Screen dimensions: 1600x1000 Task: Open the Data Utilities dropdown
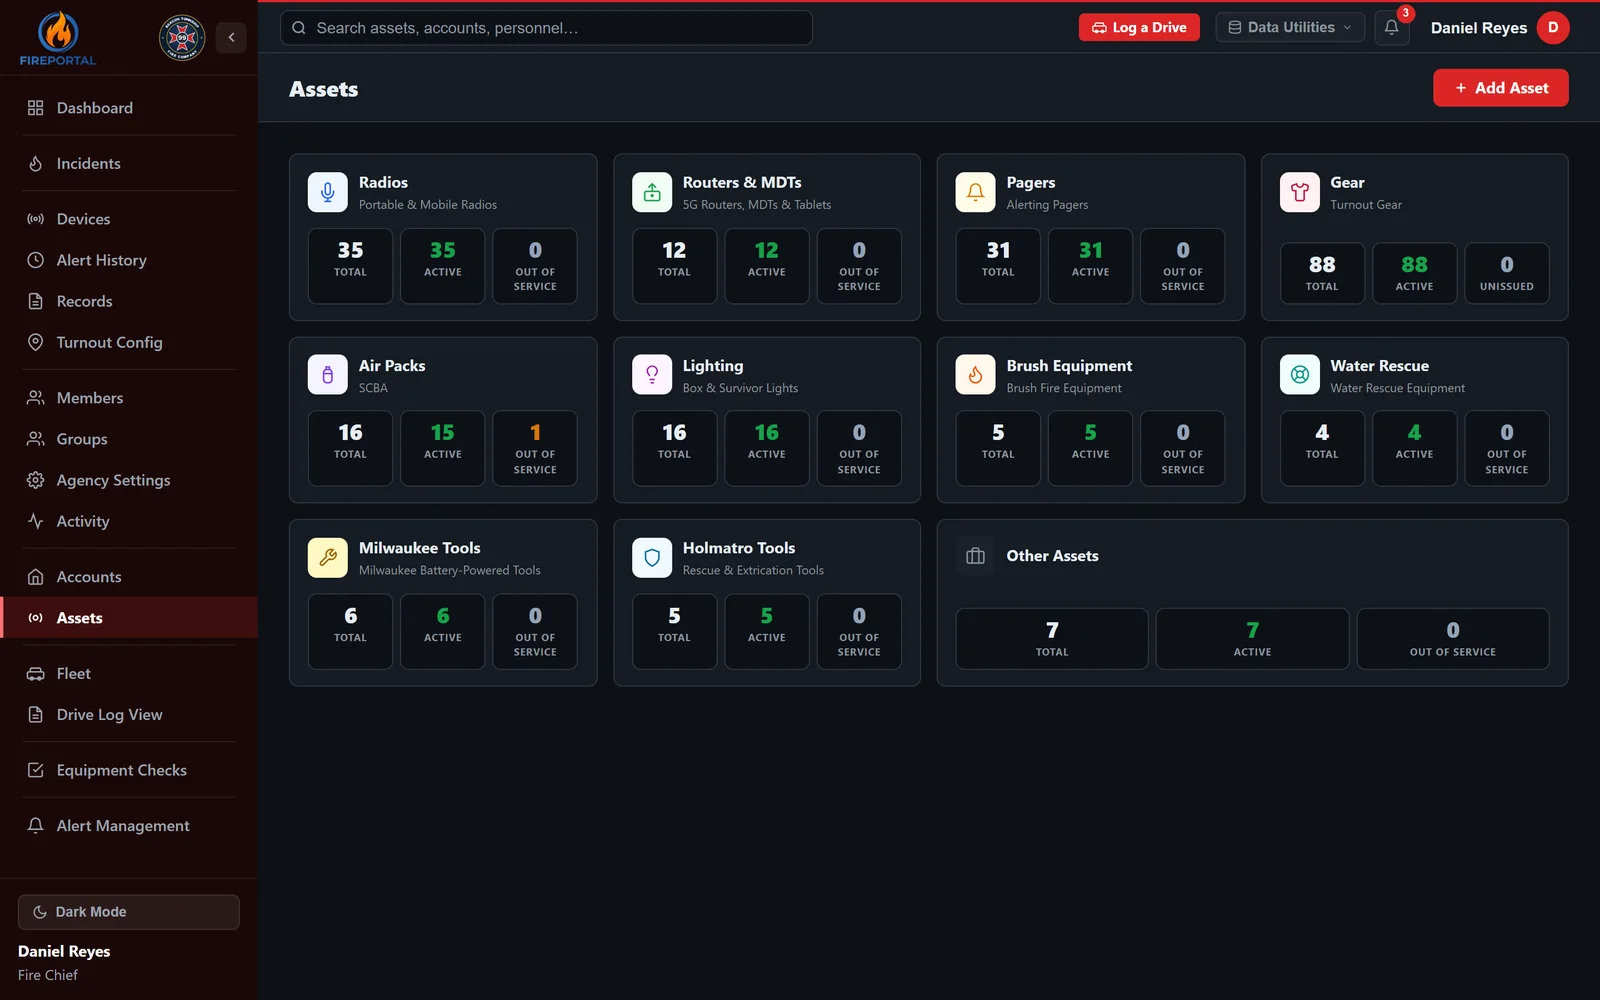click(x=1290, y=27)
